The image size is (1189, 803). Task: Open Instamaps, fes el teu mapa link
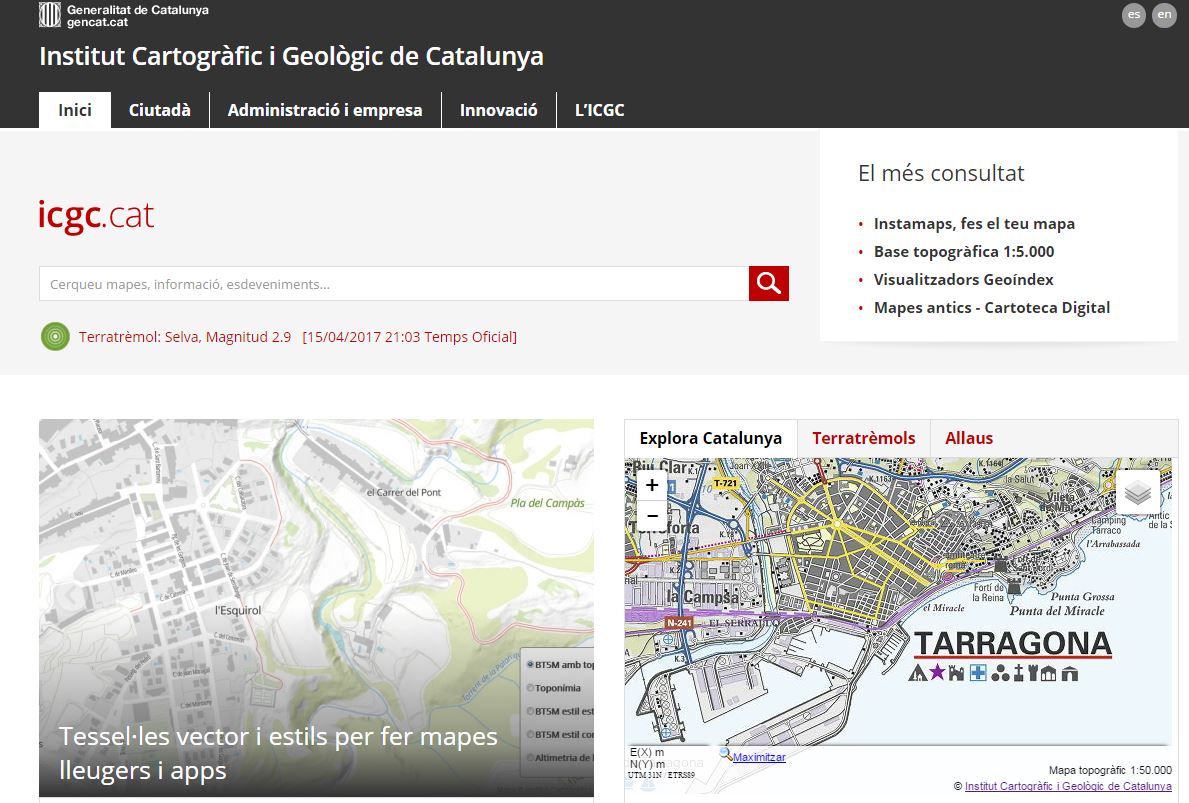974,224
